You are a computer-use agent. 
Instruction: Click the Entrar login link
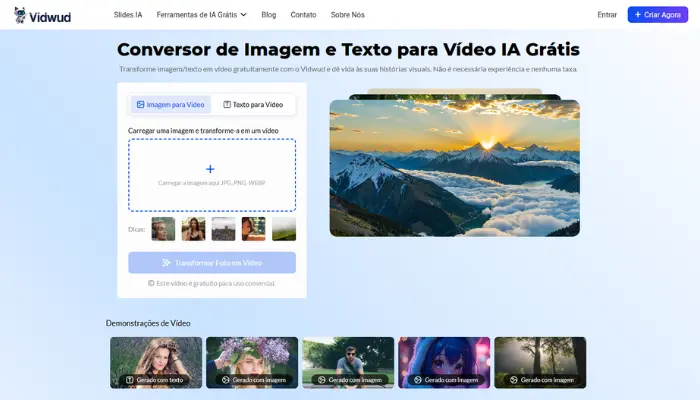(607, 15)
